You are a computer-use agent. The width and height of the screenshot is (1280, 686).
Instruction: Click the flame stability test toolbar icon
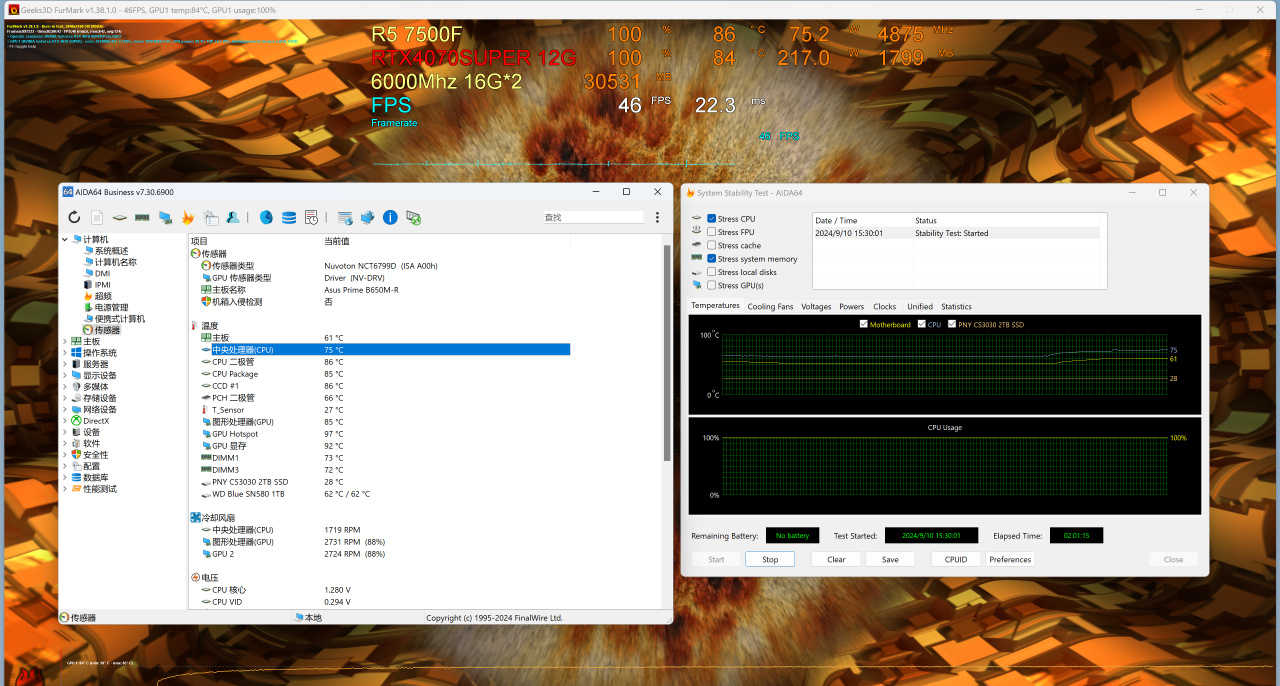(x=187, y=217)
